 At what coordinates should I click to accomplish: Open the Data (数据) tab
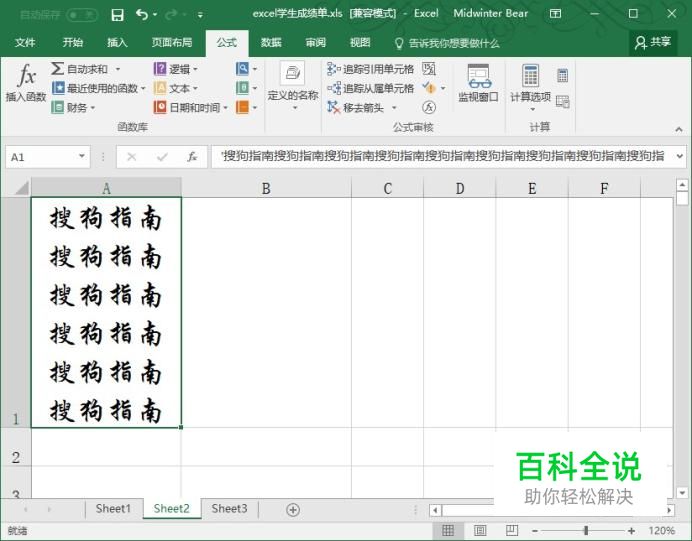pyautogui.click(x=271, y=42)
